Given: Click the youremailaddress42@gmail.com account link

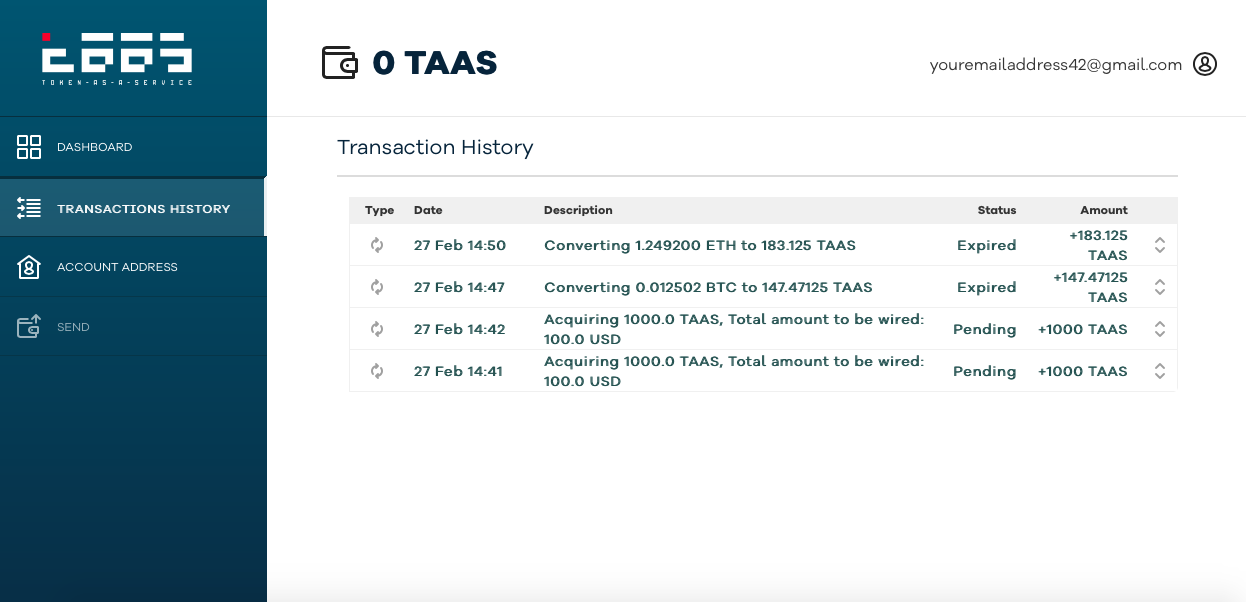Looking at the screenshot, I should tap(1055, 65).
